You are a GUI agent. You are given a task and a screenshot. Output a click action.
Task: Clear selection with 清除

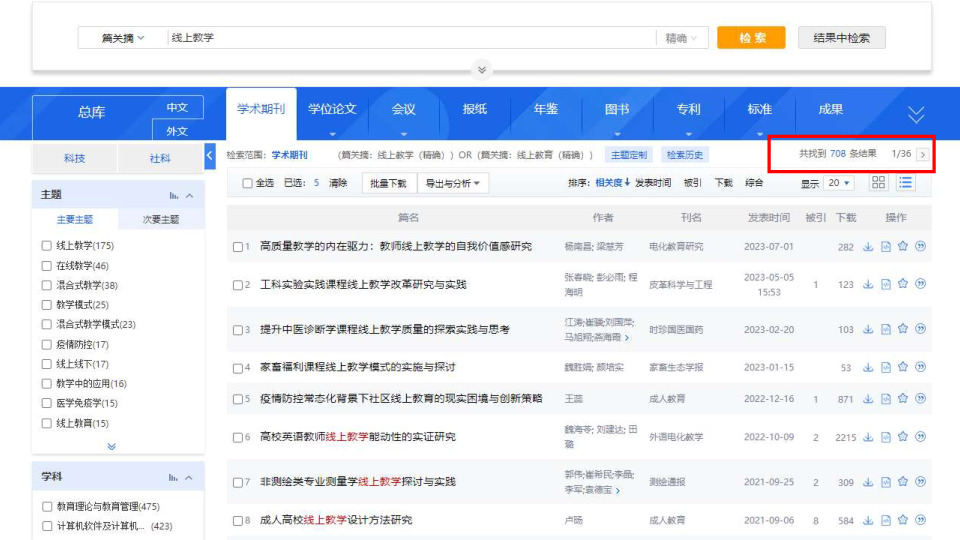[x=338, y=182]
